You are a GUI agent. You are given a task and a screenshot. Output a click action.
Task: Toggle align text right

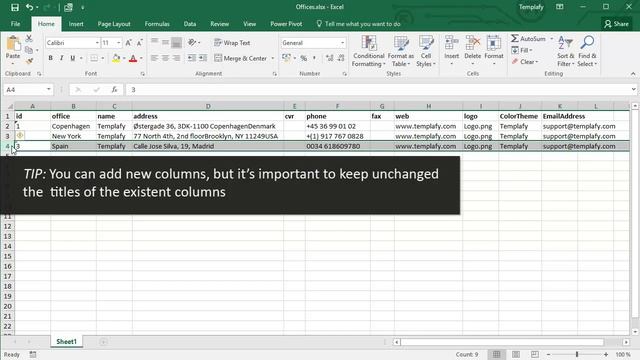tap(176, 58)
